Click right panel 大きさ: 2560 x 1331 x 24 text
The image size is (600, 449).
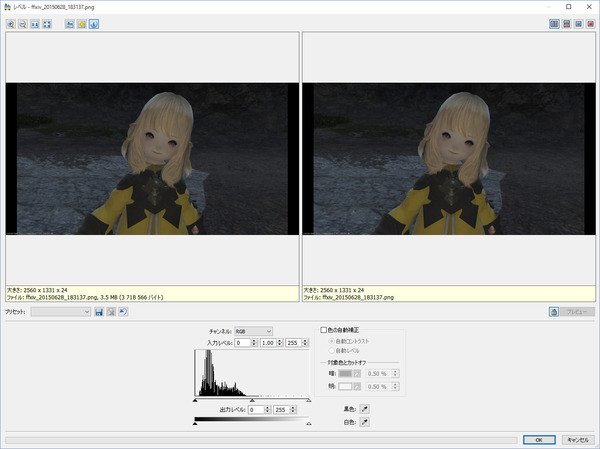click(334, 290)
